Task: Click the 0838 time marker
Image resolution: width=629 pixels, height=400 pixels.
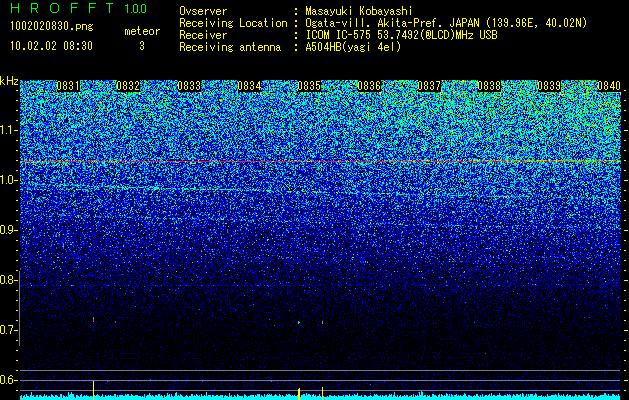Action: tap(489, 86)
